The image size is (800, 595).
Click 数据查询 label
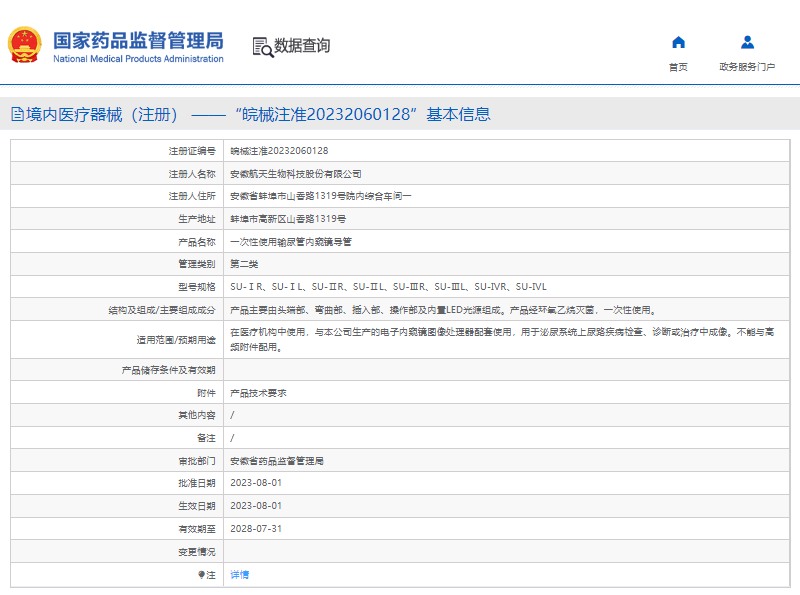[x=302, y=45]
